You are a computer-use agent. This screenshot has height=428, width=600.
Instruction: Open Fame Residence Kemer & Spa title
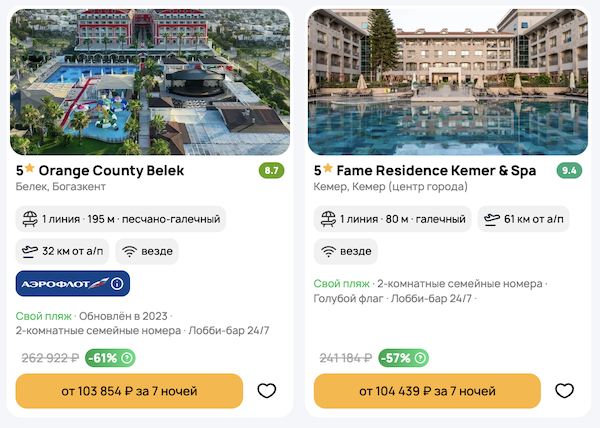coord(425,170)
